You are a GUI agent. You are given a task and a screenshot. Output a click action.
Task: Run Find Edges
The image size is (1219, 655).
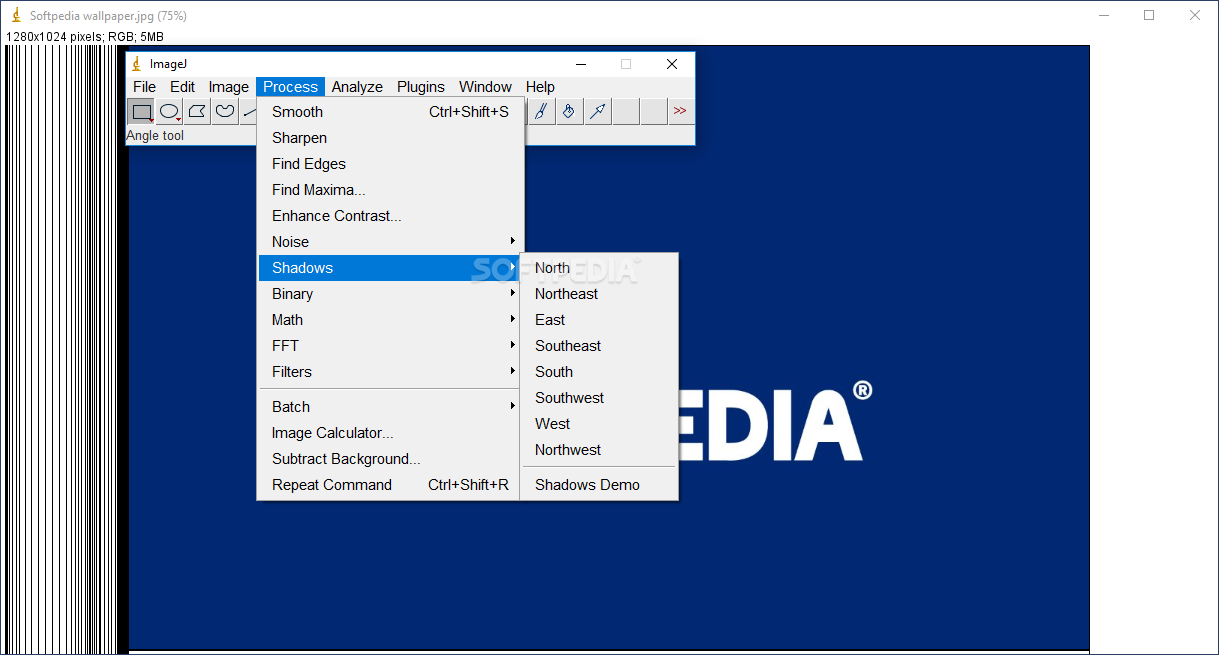tap(389, 164)
